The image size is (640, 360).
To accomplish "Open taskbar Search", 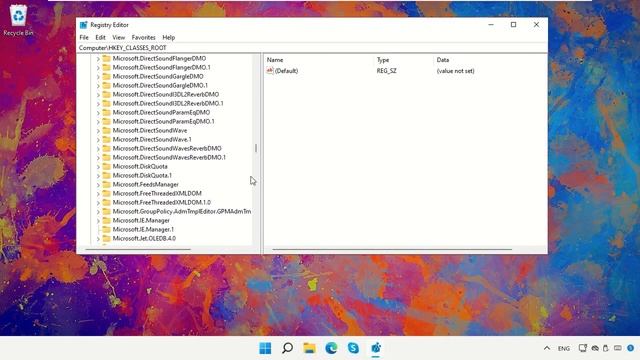I will pos(287,348).
